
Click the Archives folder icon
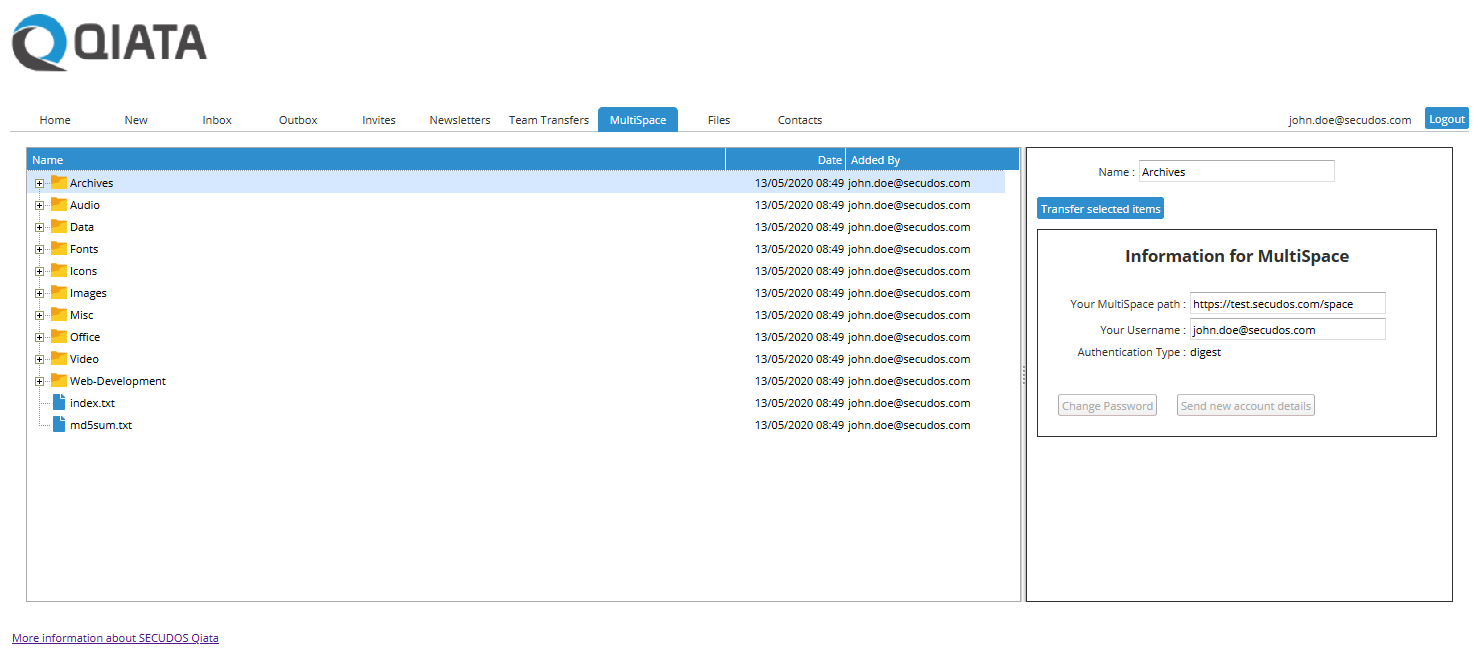[x=59, y=183]
